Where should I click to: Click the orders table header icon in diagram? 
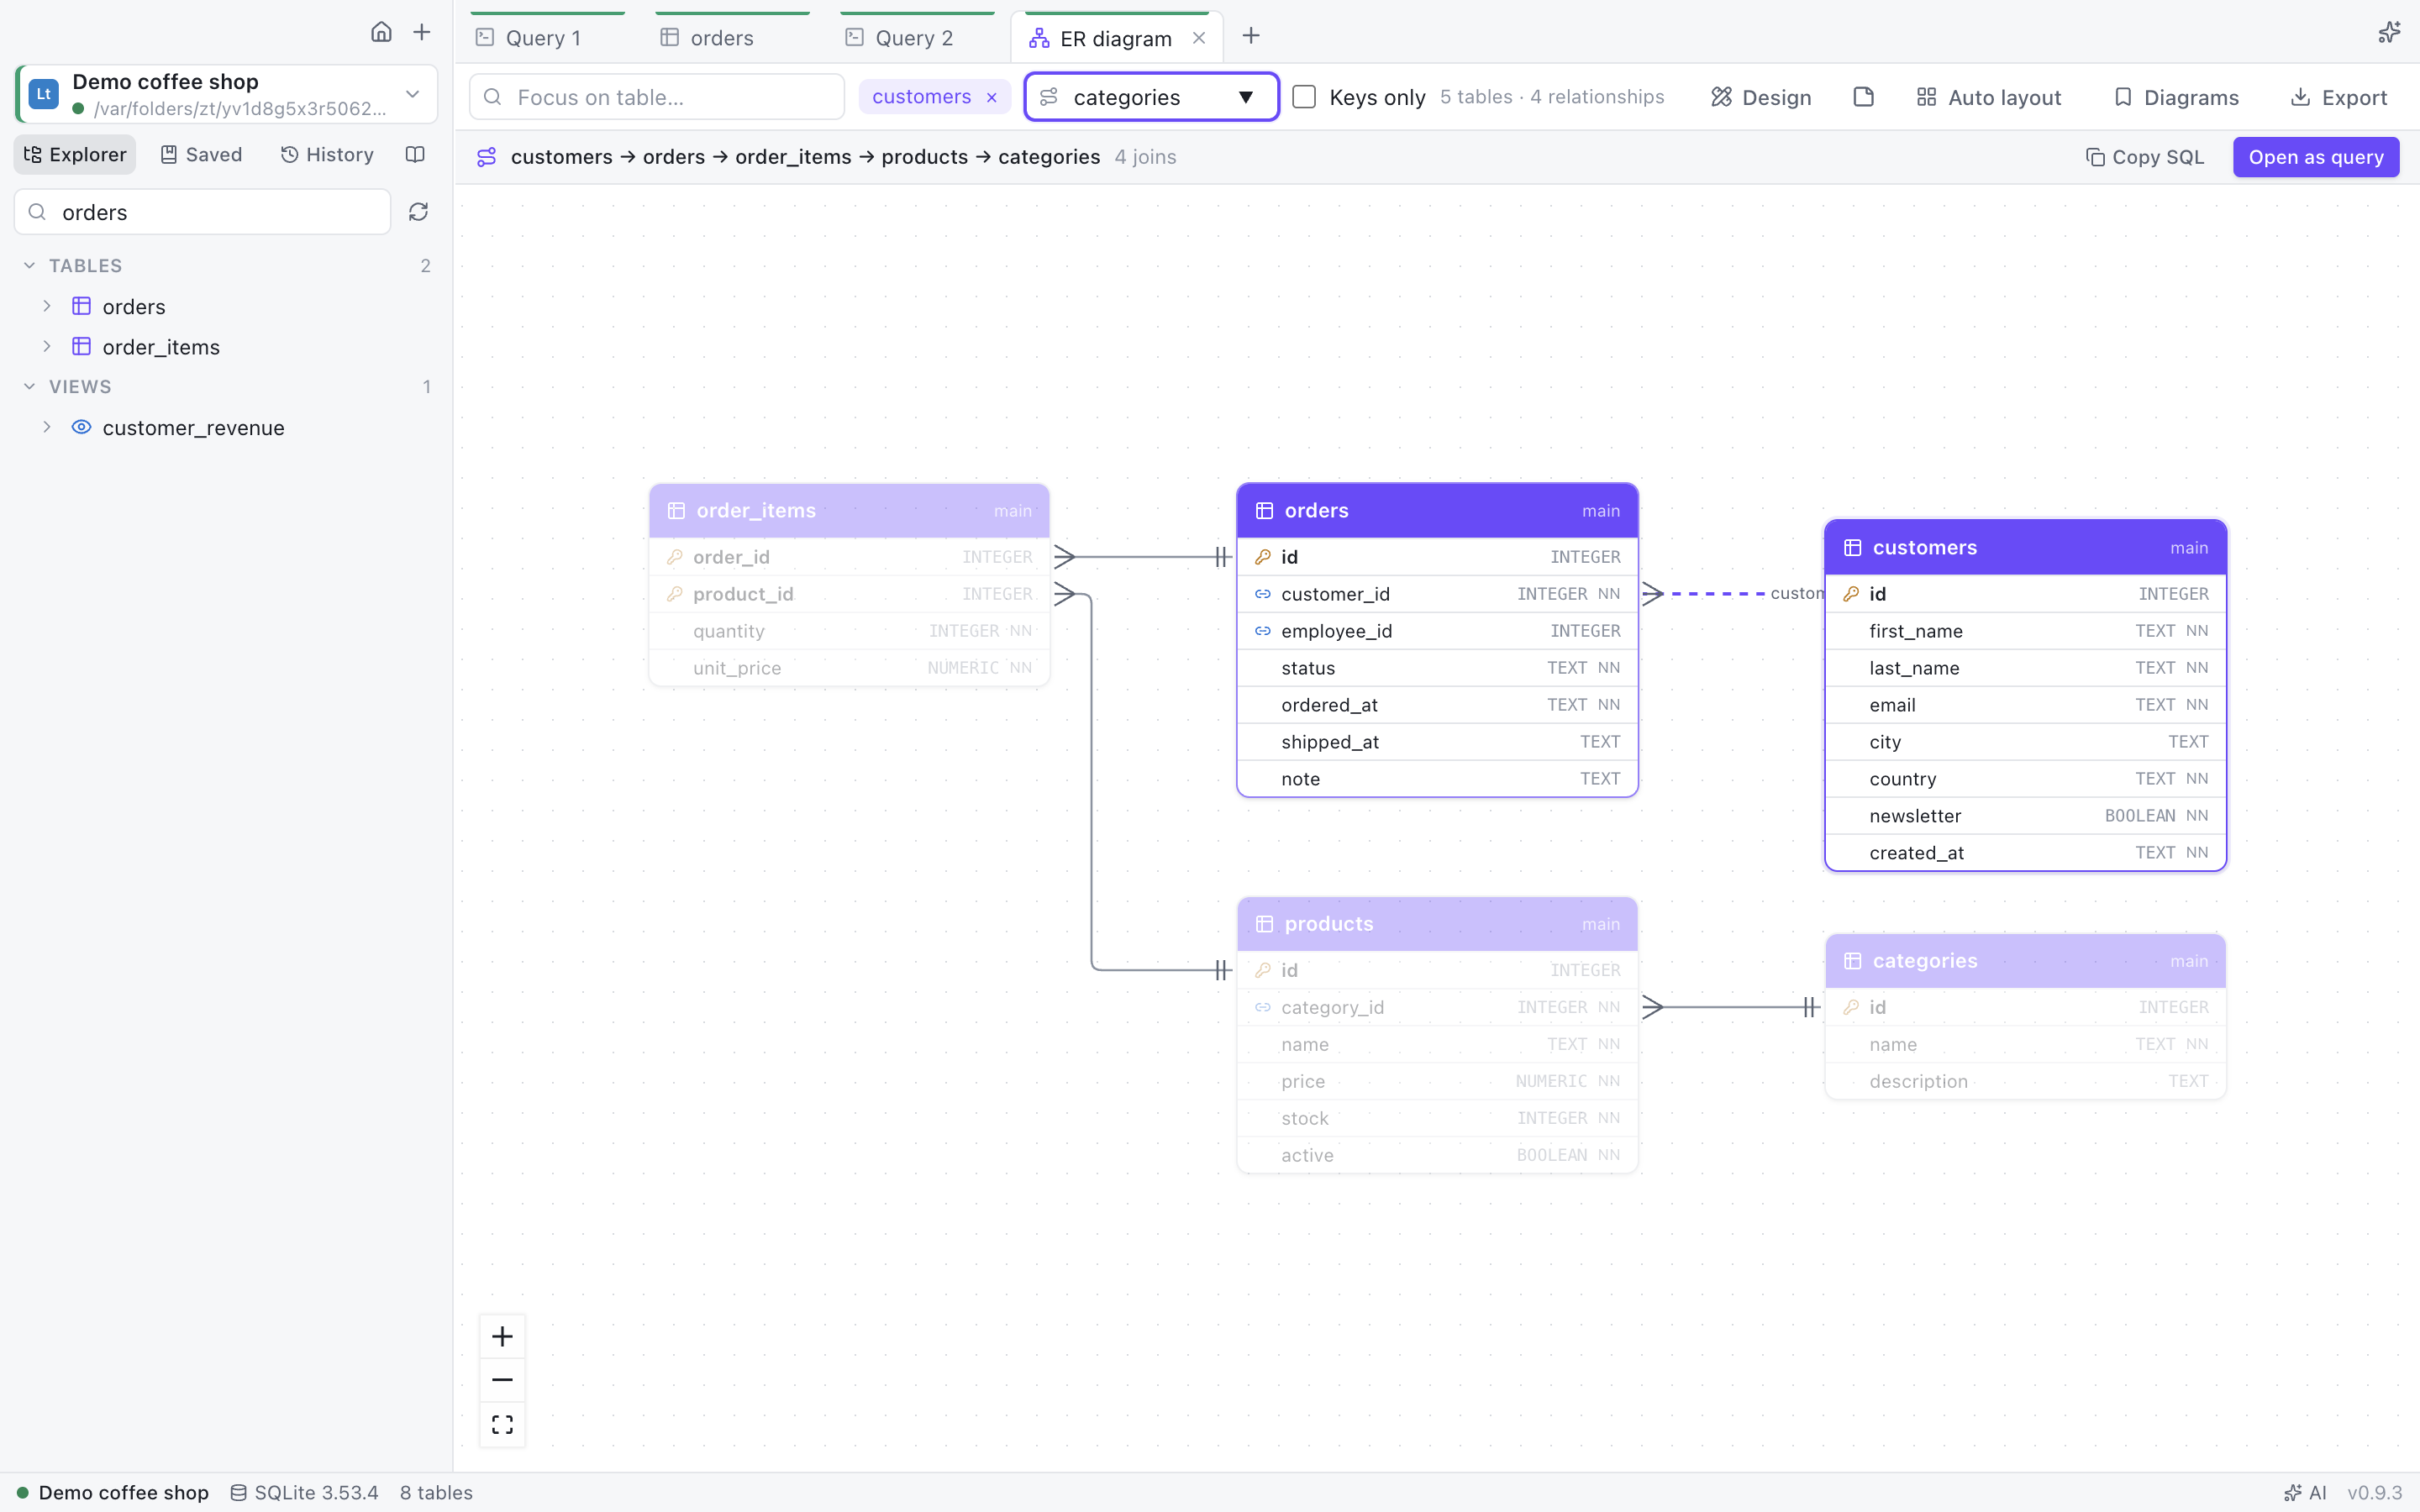[x=1264, y=511]
